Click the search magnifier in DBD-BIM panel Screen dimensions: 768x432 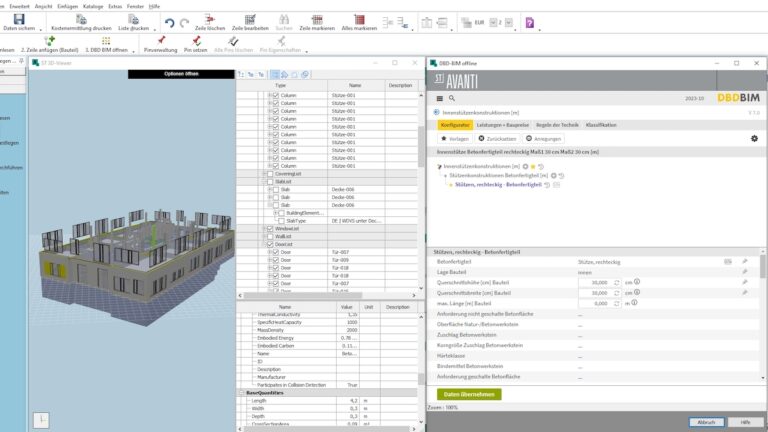[452, 98]
